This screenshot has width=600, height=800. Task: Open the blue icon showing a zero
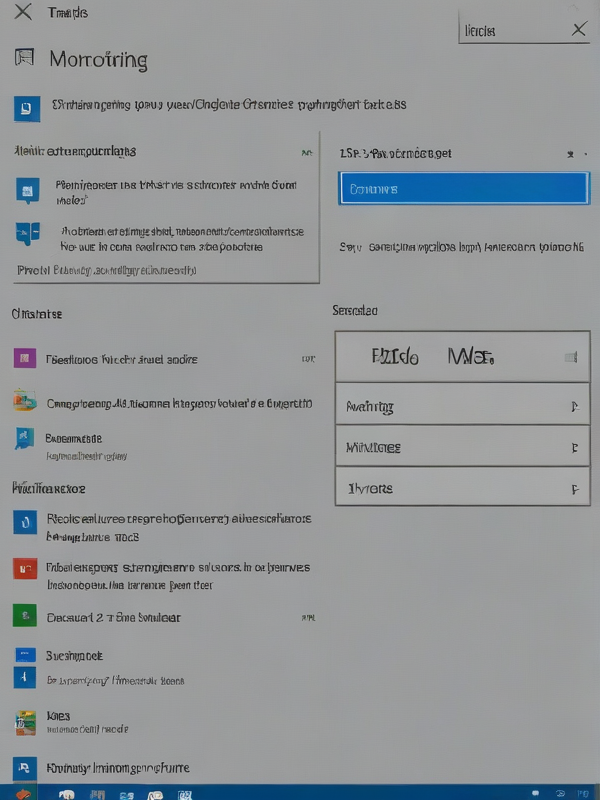(25, 522)
